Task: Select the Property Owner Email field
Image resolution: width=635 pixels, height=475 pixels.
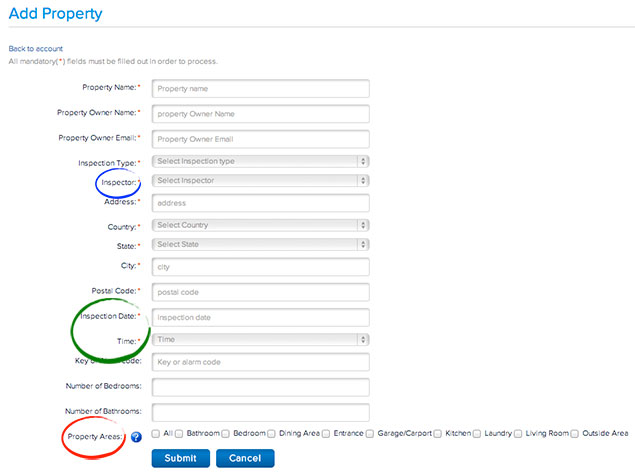Action: [x=260, y=139]
